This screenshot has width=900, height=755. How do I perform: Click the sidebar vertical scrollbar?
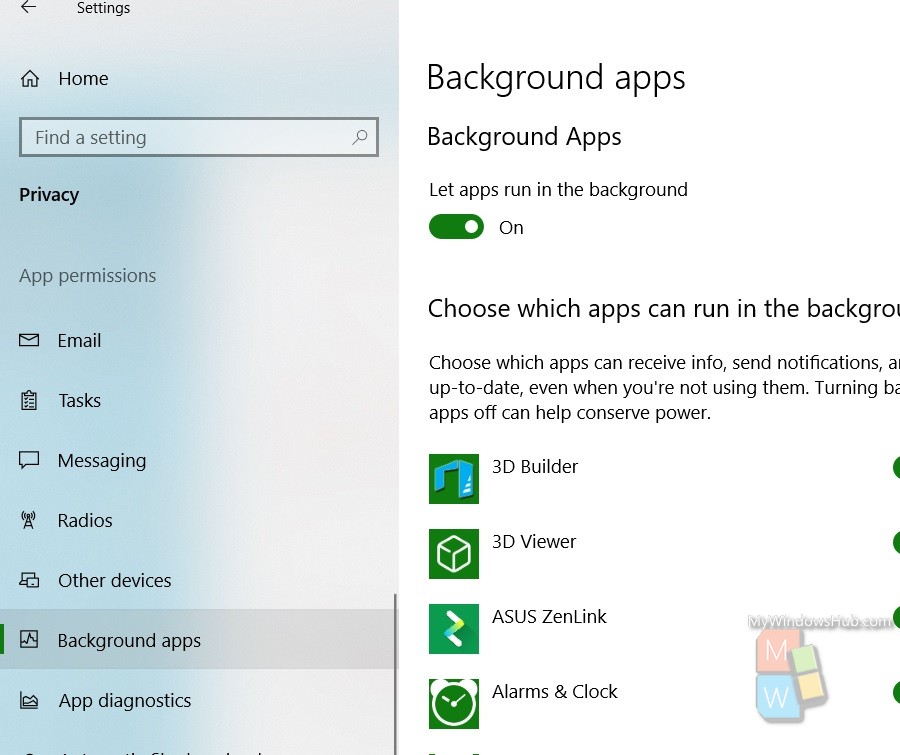coord(395,672)
